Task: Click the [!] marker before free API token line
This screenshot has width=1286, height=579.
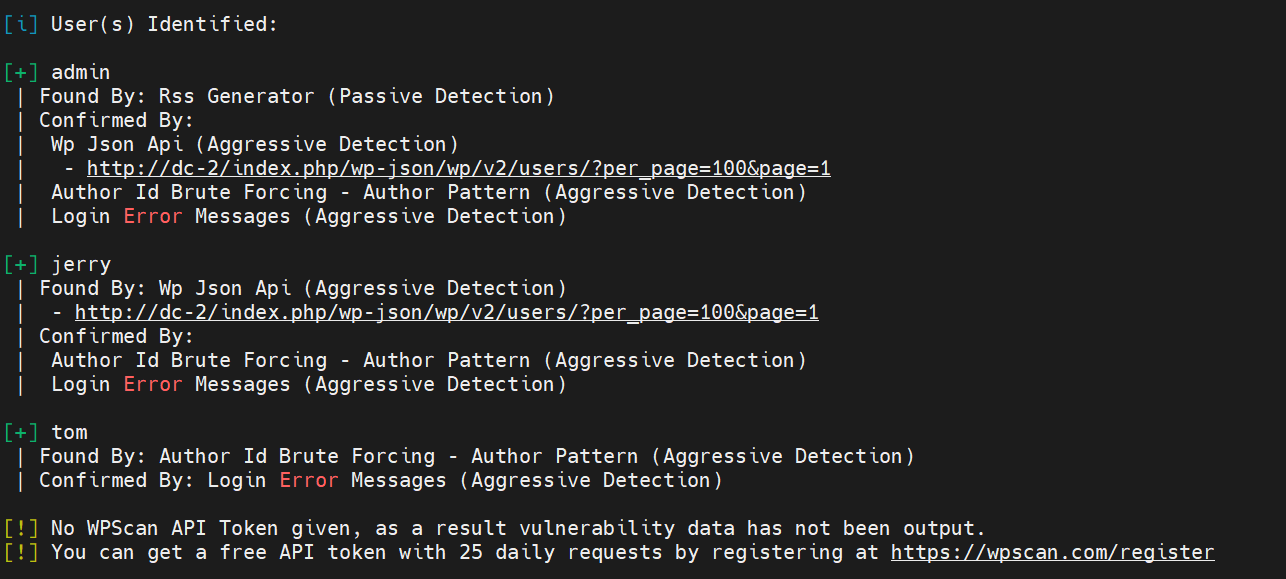Action: (21, 552)
